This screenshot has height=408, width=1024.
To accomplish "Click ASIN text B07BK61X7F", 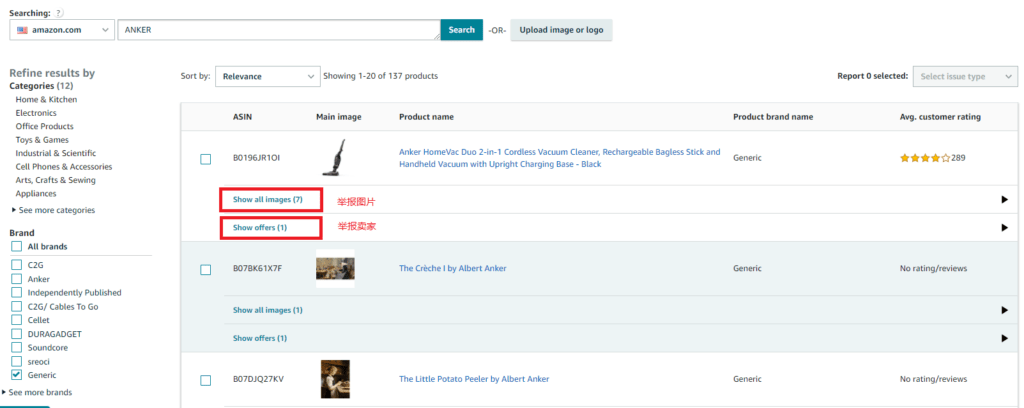I will (255, 268).
